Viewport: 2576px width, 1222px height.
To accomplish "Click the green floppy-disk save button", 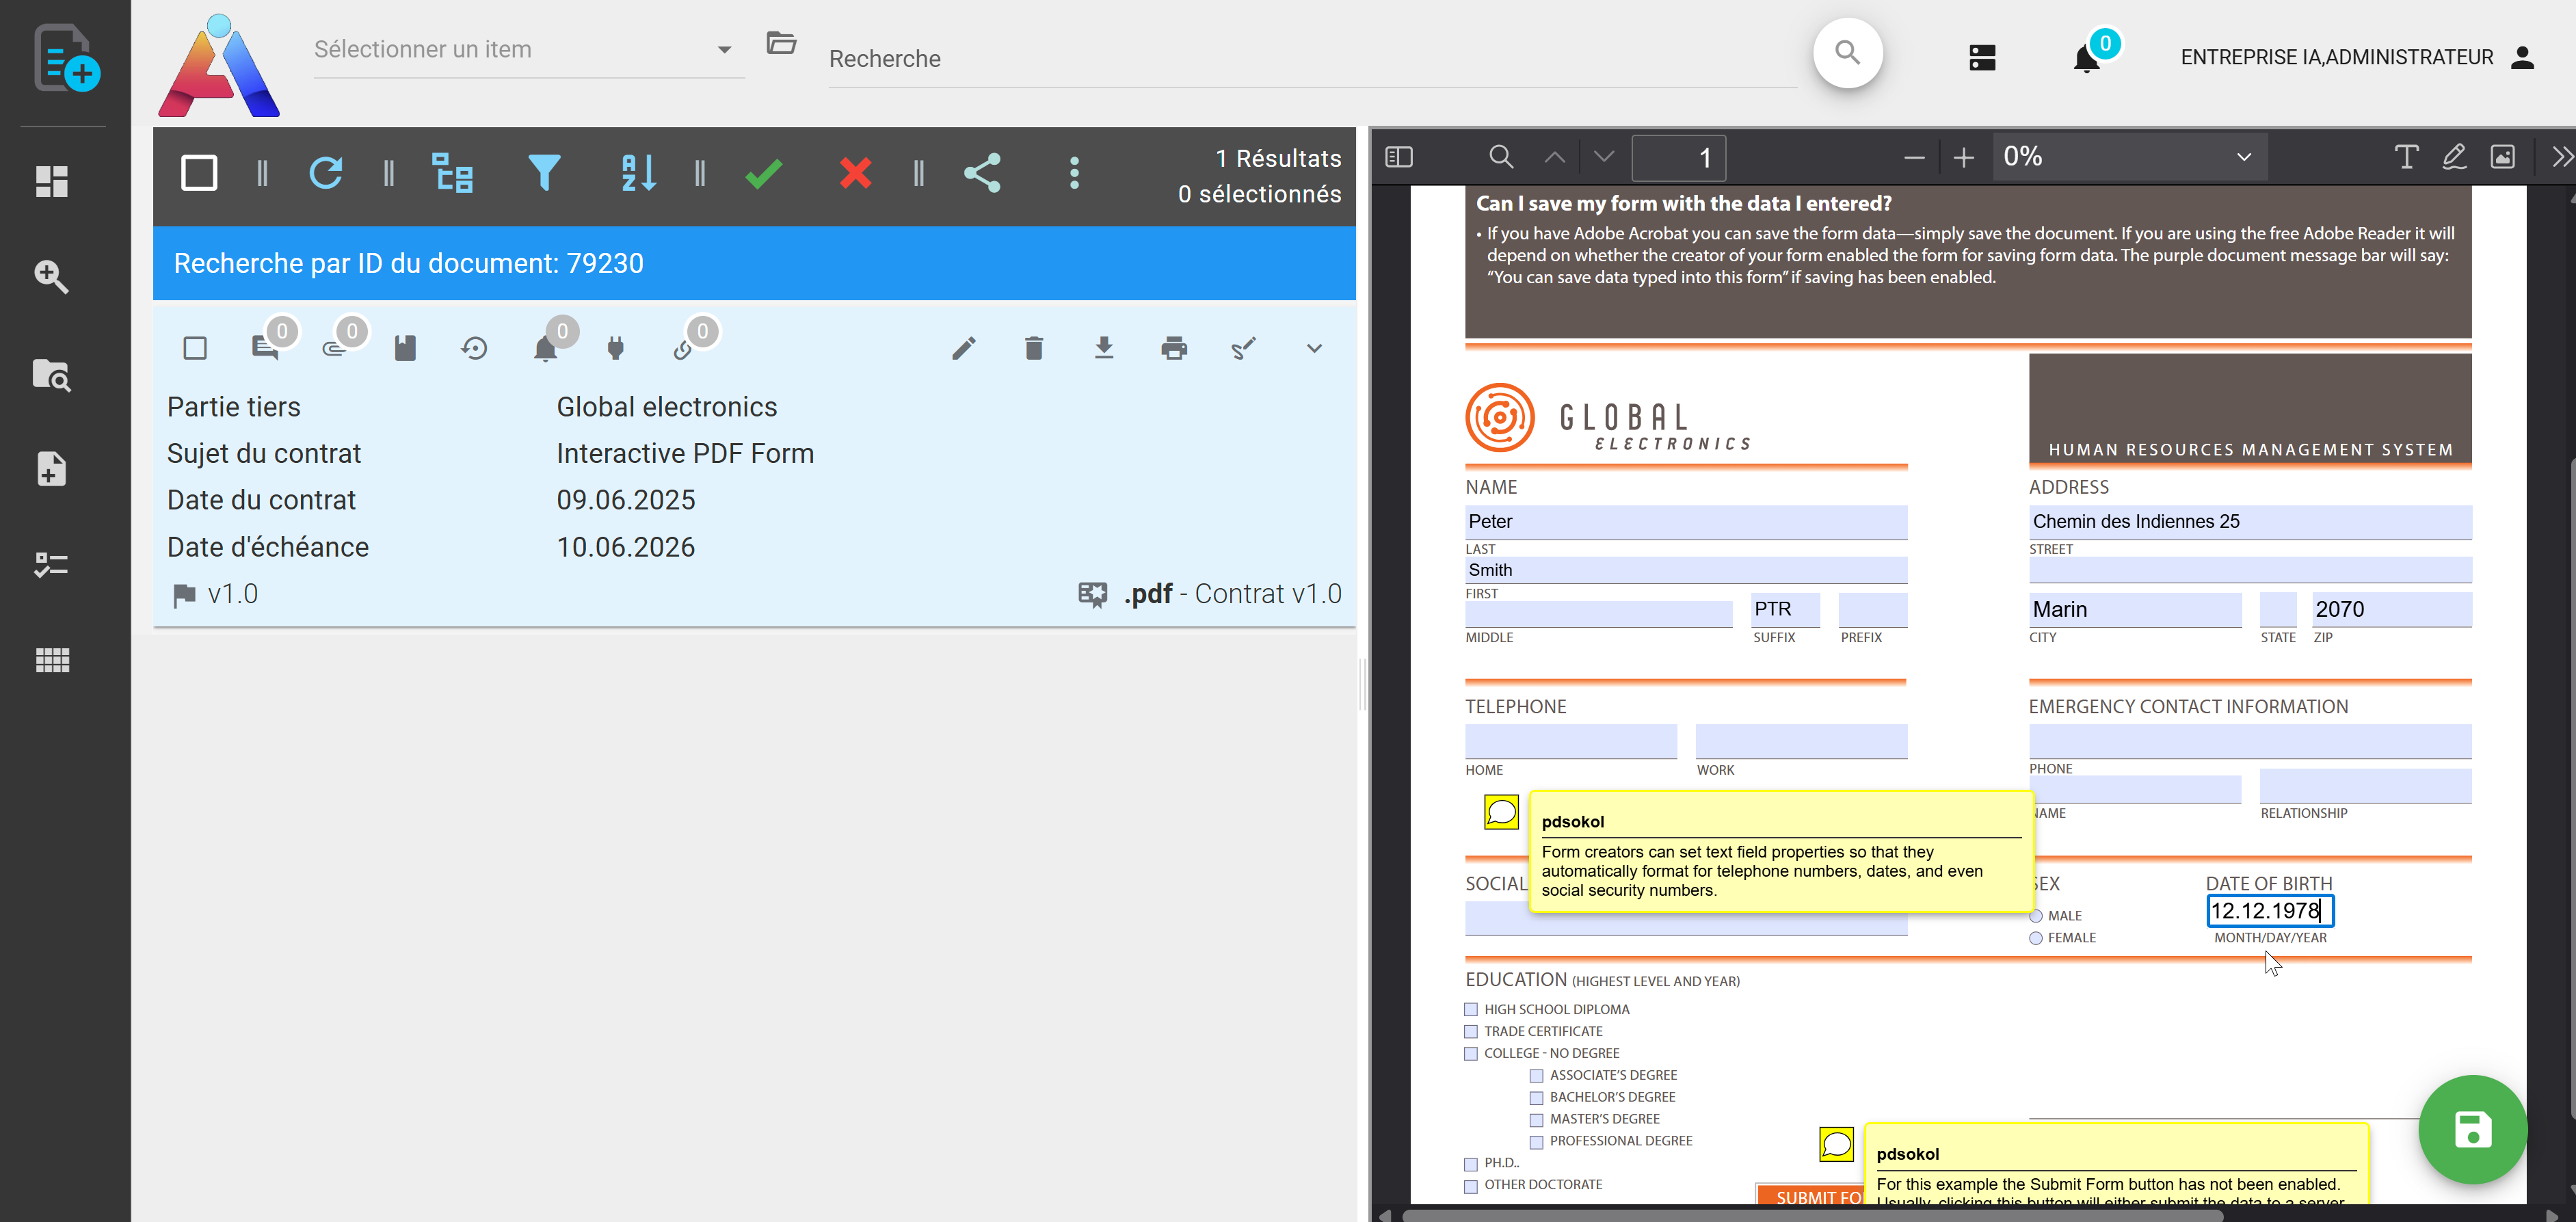I will (x=2472, y=1130).
